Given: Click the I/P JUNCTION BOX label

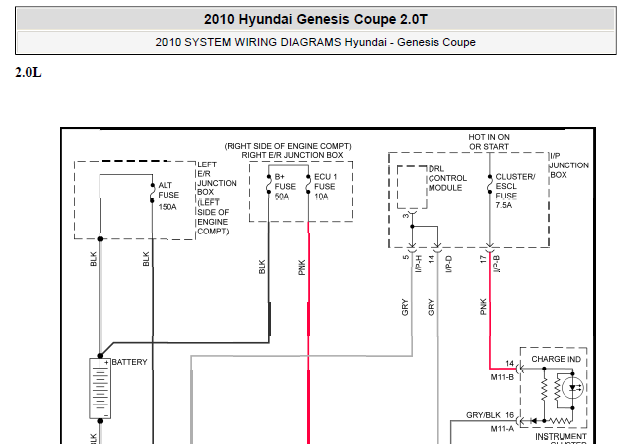Looking at the screenshot, I should (x=569, y=165).
